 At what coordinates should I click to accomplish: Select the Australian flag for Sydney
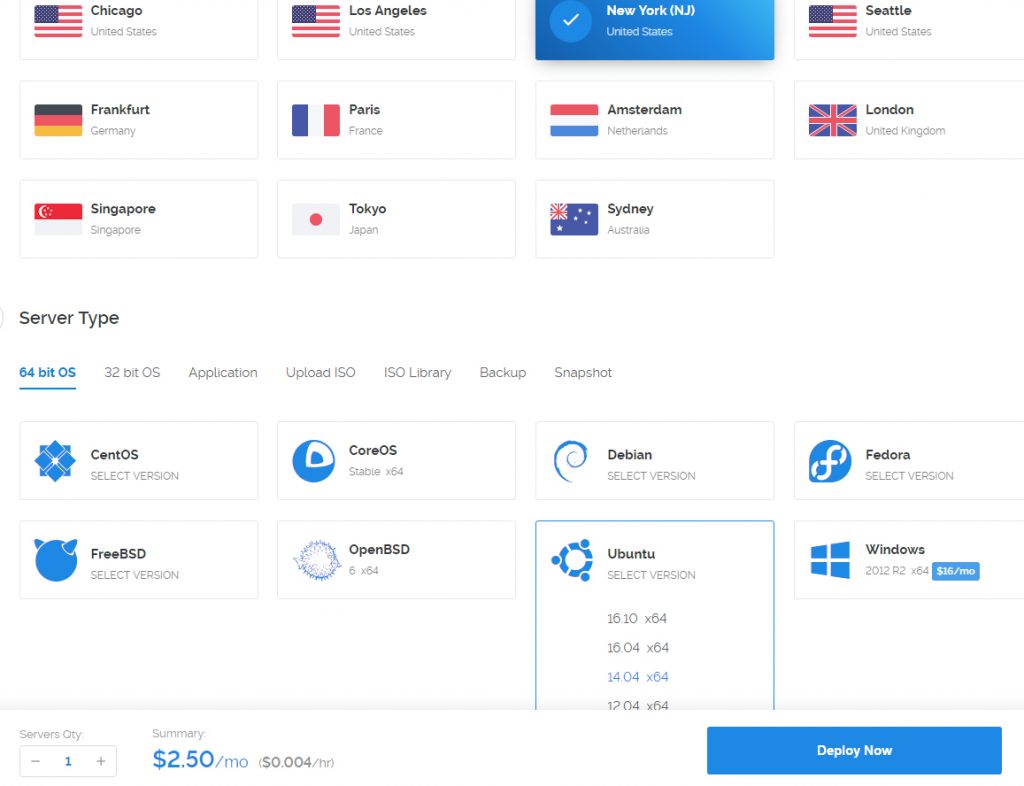pyautogui.click(x=574, y=219)
